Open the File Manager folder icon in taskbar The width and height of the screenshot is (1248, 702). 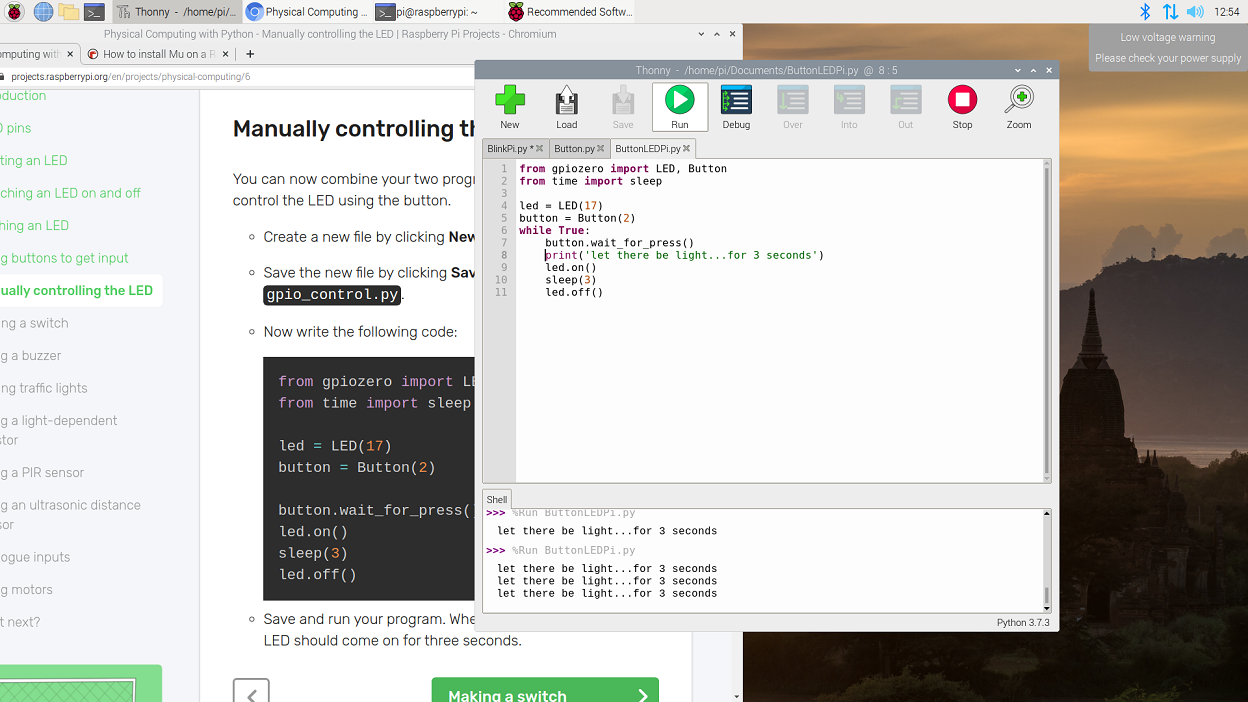pyautogui.click(x=68, y=12)
